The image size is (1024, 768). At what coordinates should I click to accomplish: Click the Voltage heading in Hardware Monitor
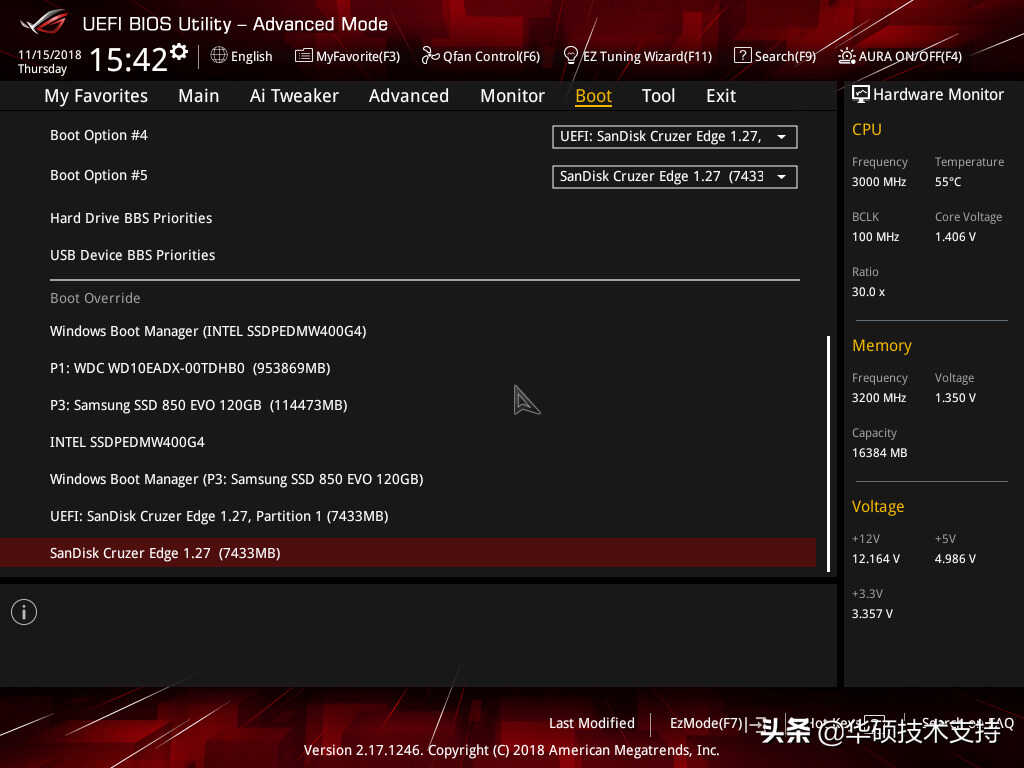pos(878,507)
